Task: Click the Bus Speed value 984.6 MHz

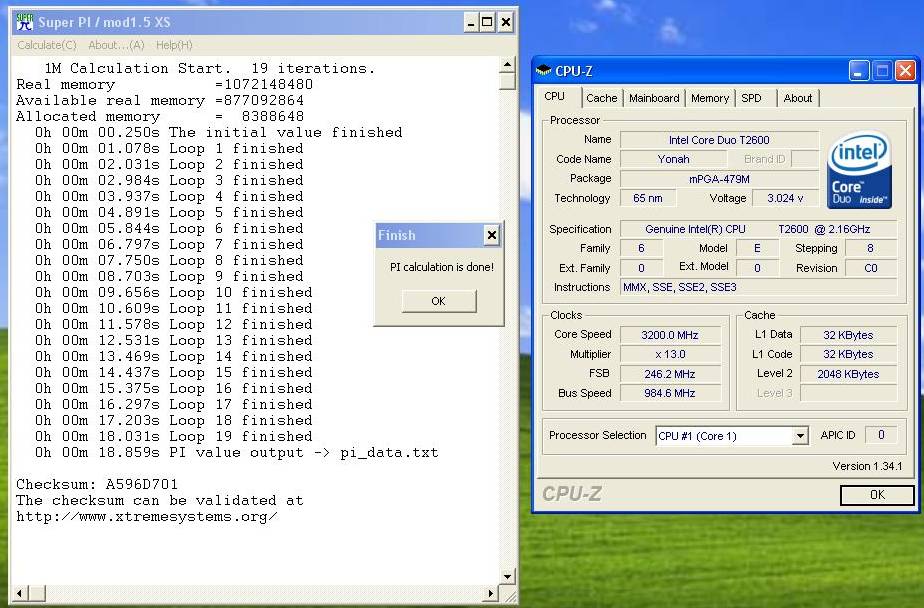Action: 670,394
